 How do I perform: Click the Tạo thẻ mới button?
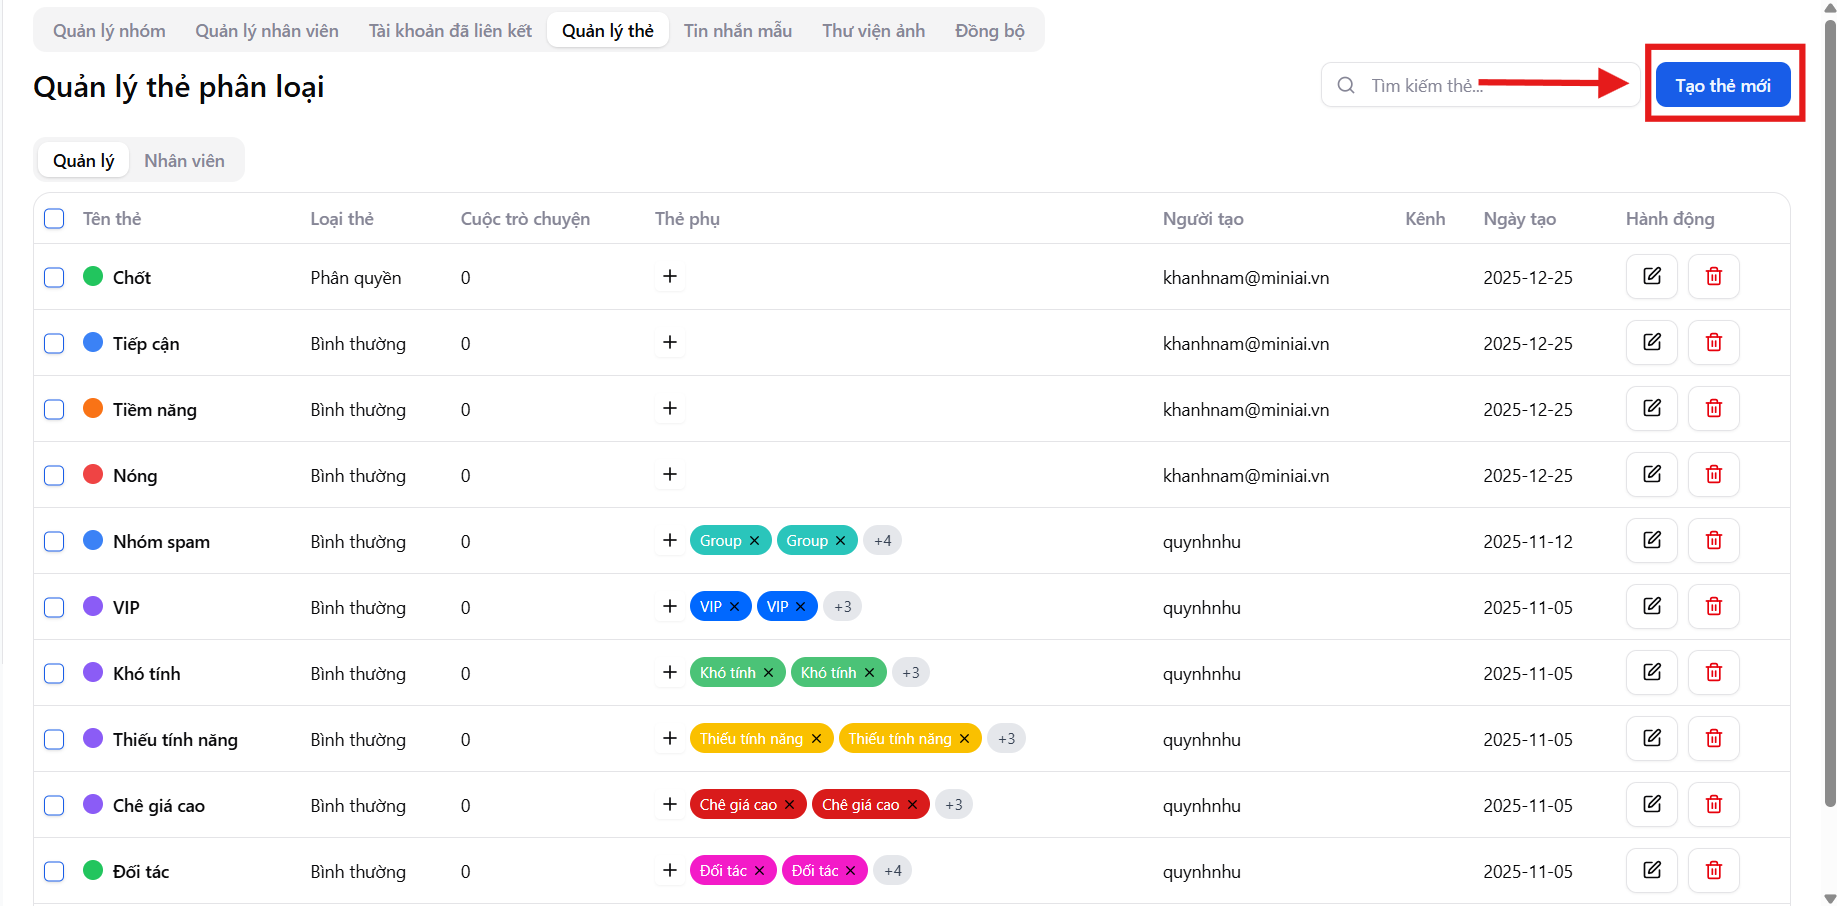[1722, 85]
